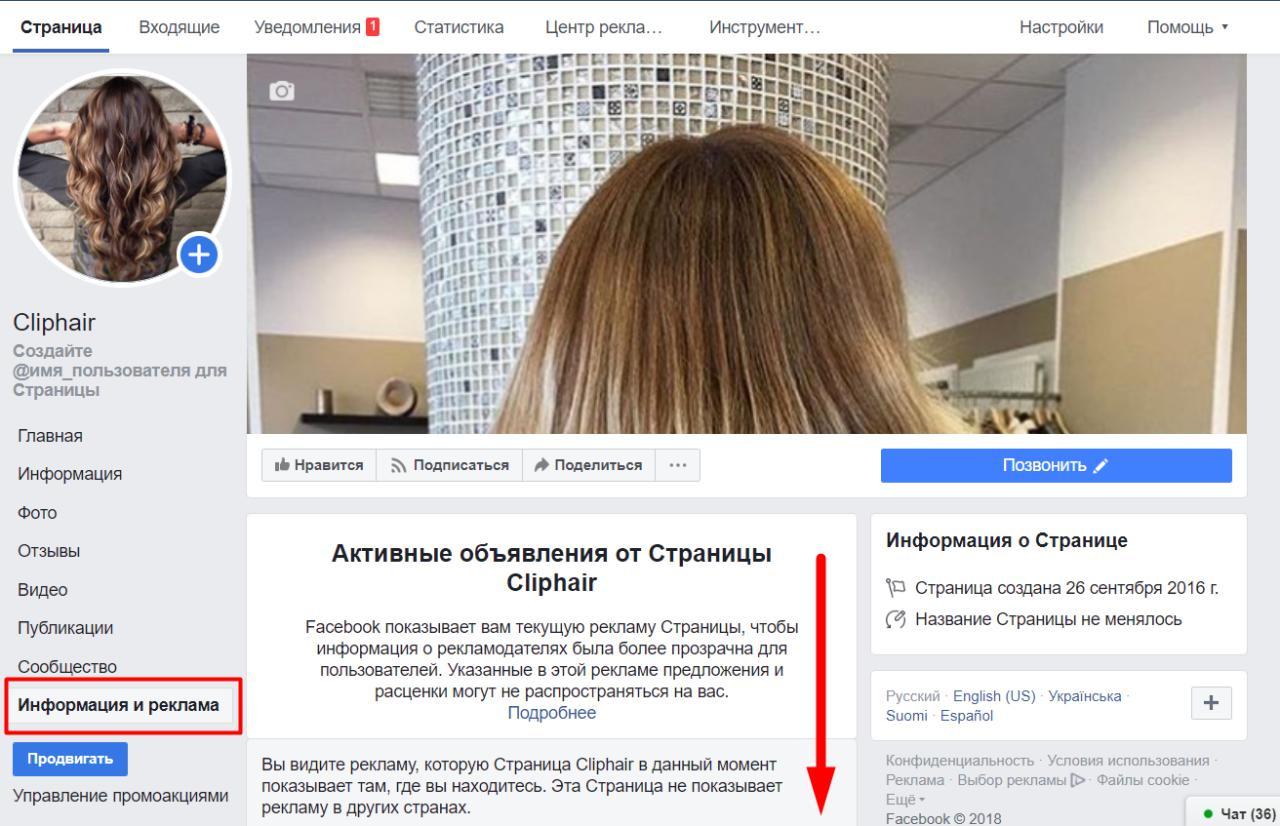Click the Нравится thumbs-up button
The height and width of the screenshot is (826, 1280).
click(x=319, y=465)
